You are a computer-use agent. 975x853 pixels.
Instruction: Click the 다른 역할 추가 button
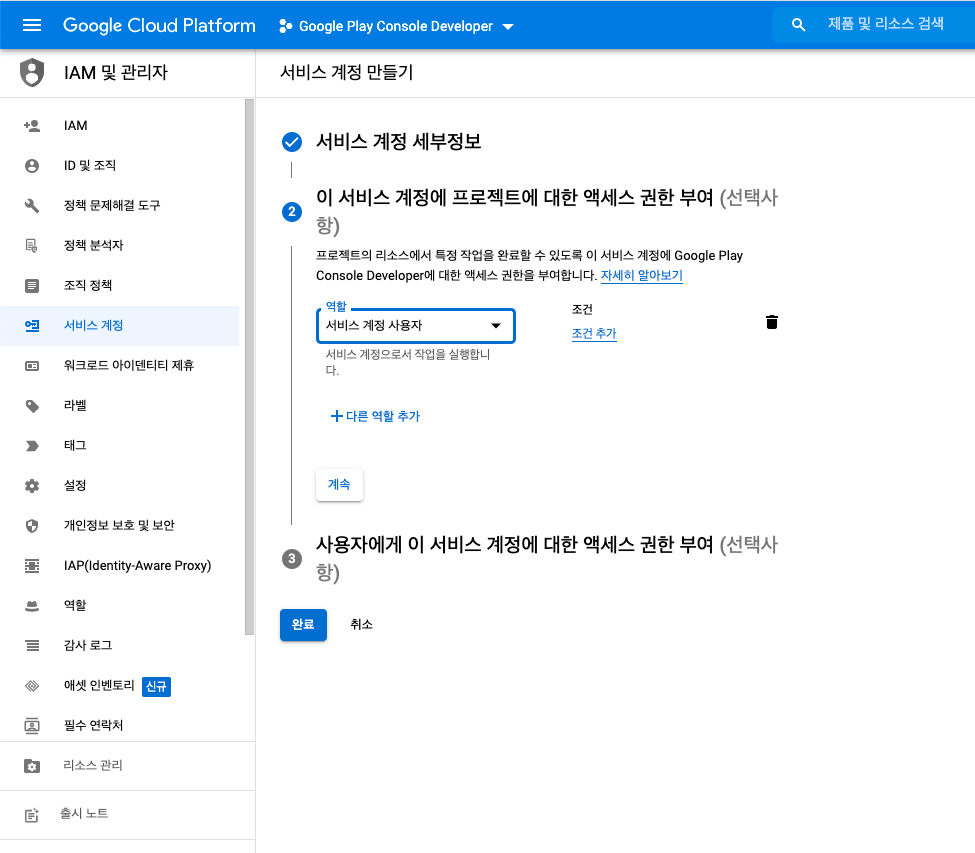coord(375,416)
